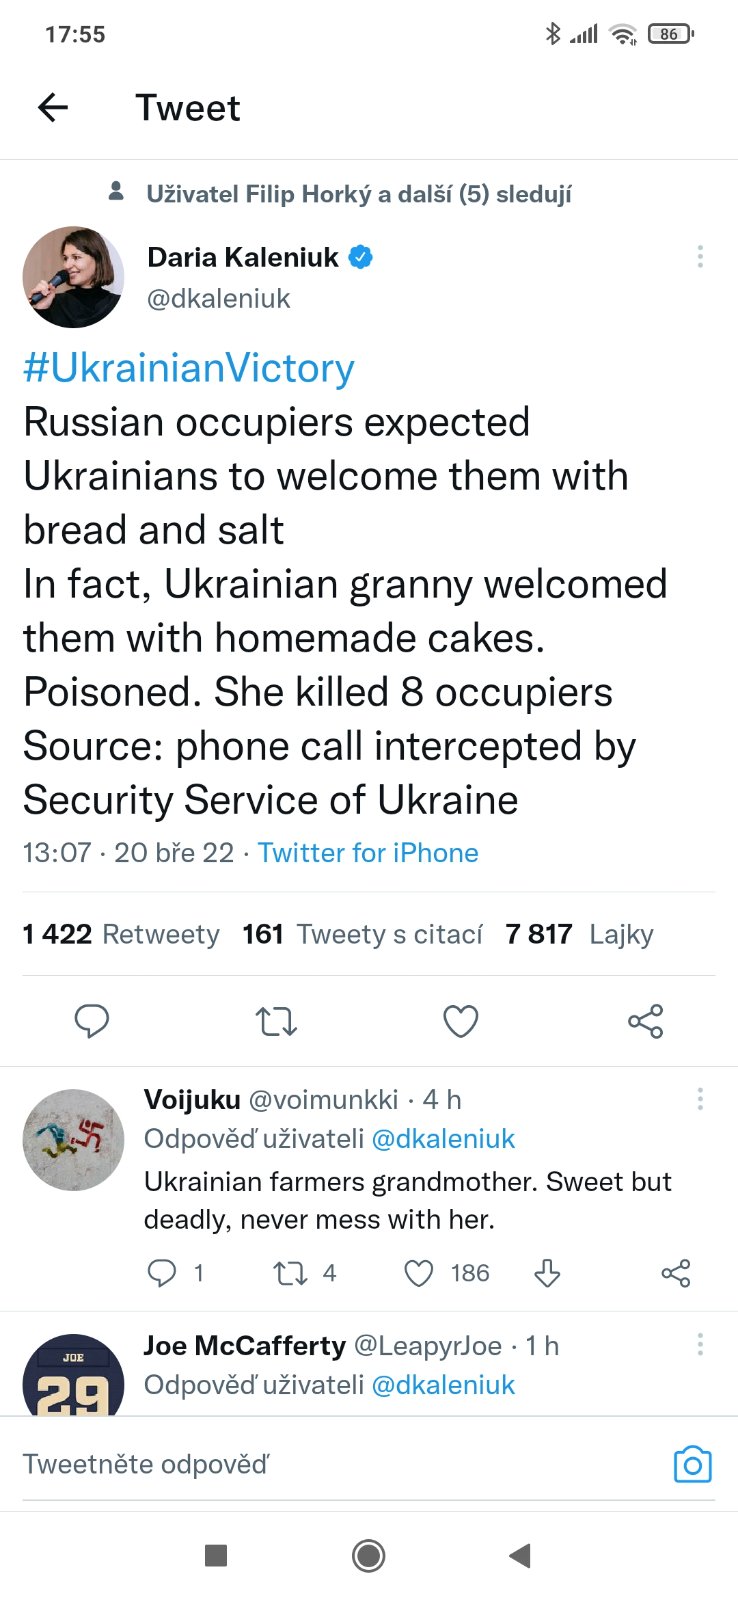The height and width of the screenshot is (1600, 738).
Task: Open Daria Kaleniuk's profile picture
Action: [73, 277]
